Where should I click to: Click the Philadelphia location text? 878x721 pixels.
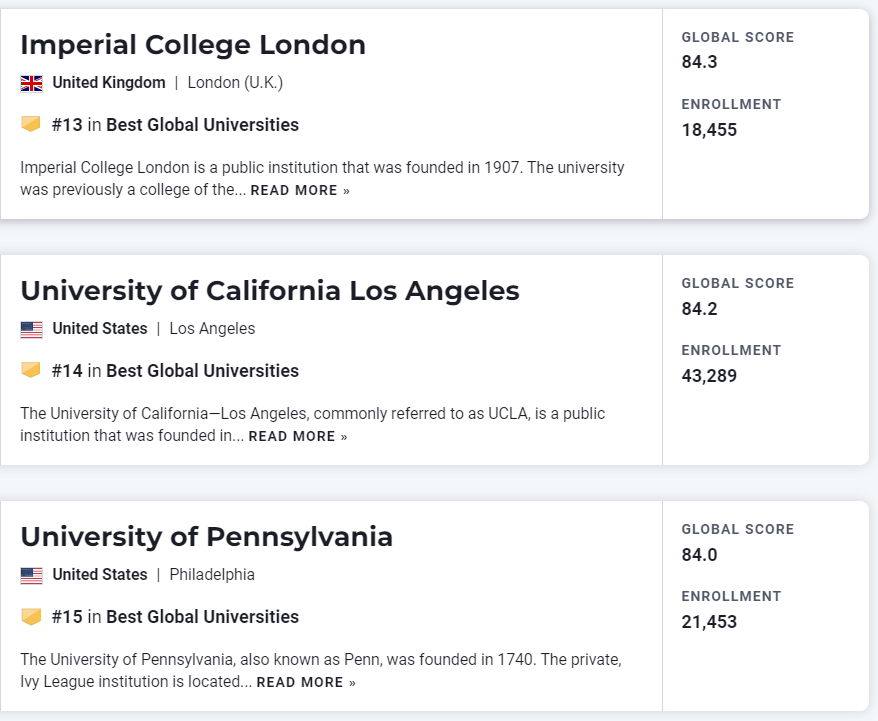click(212, 575)
